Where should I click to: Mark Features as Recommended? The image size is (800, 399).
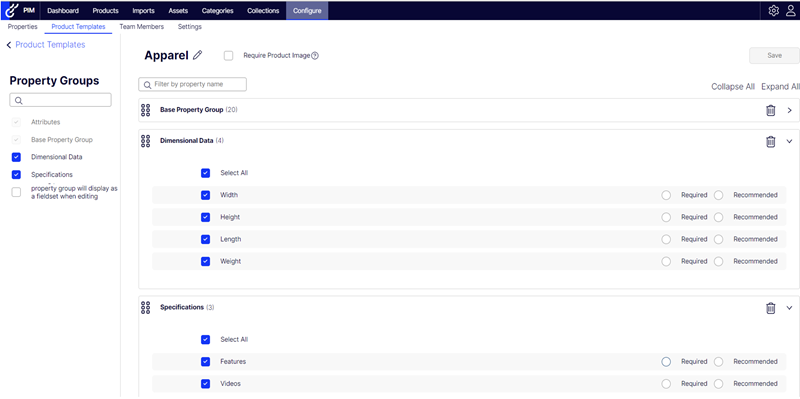(718, 361)
